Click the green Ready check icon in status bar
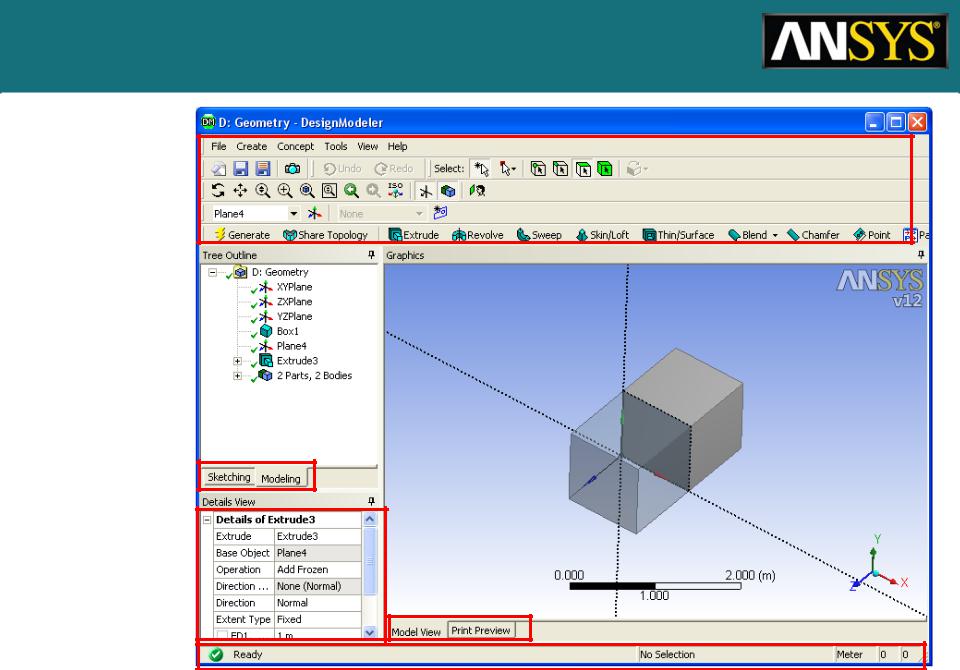960x670 pixels. [x=216, y=655]
